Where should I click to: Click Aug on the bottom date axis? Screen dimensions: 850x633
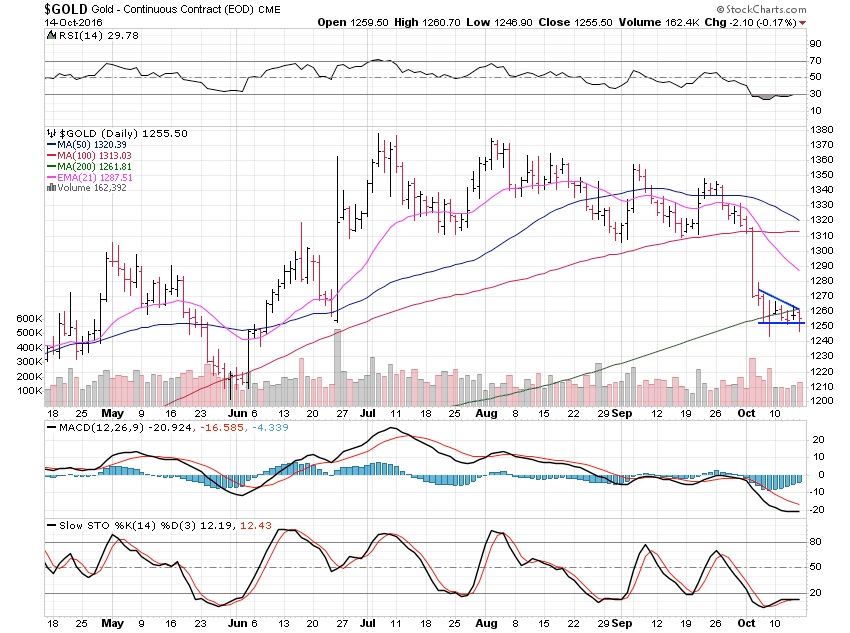[x=489, y=621]
